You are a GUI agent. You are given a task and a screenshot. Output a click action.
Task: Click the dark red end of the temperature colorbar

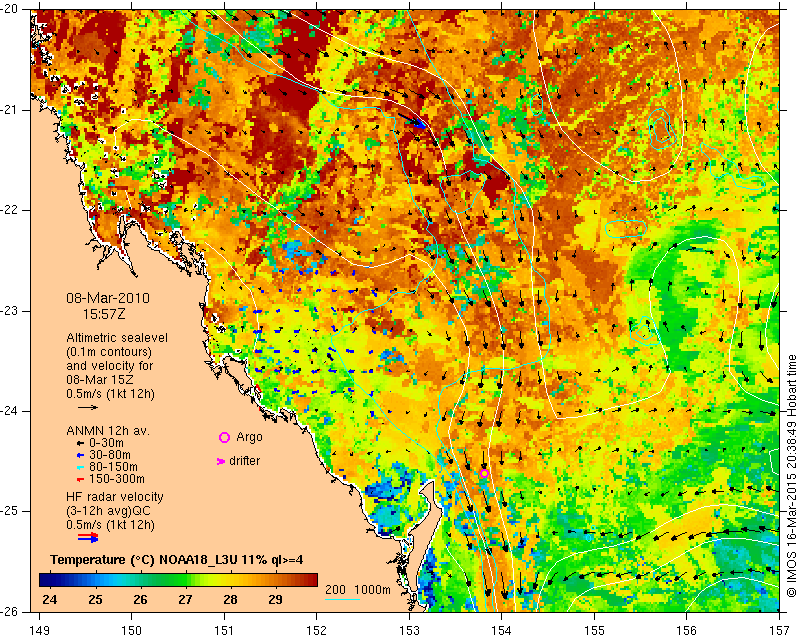(x=312, y=580)
